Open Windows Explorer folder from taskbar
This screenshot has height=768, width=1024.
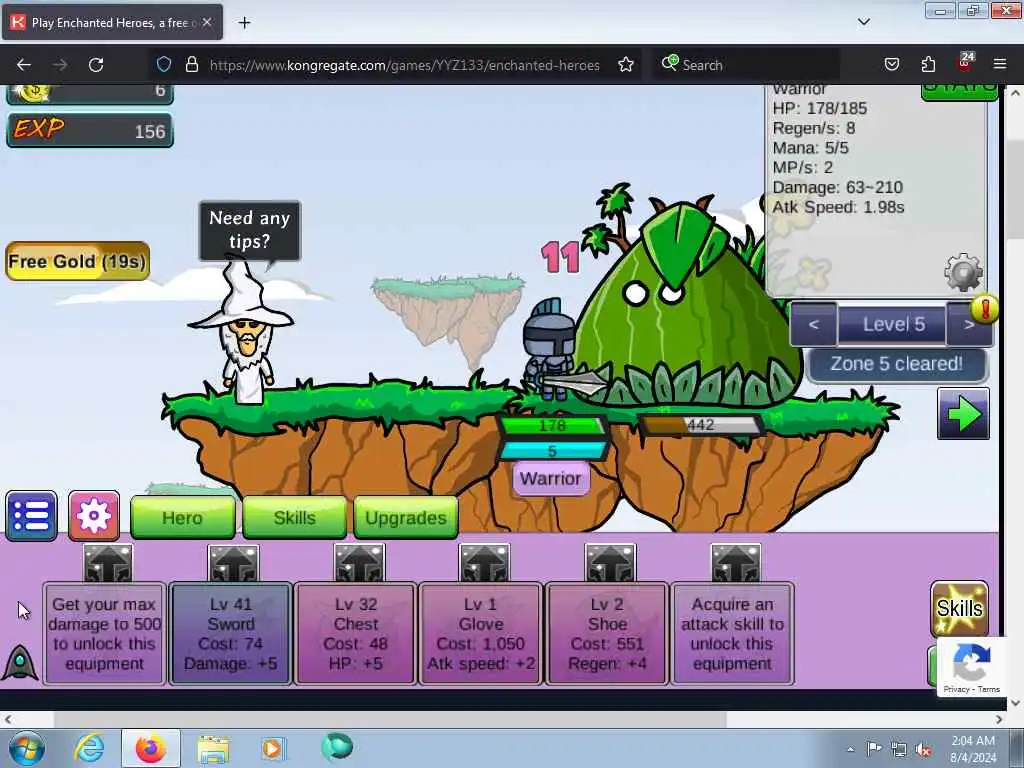(x=213, y=748)
